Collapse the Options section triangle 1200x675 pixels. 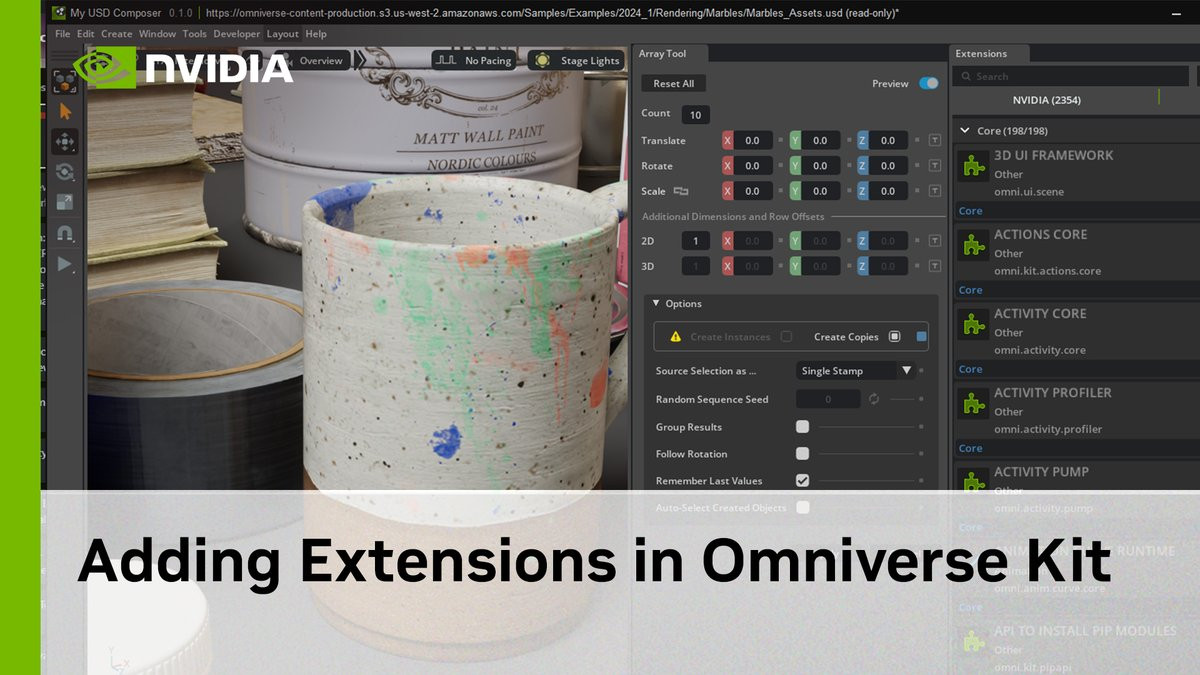click(x=657, y=303)
